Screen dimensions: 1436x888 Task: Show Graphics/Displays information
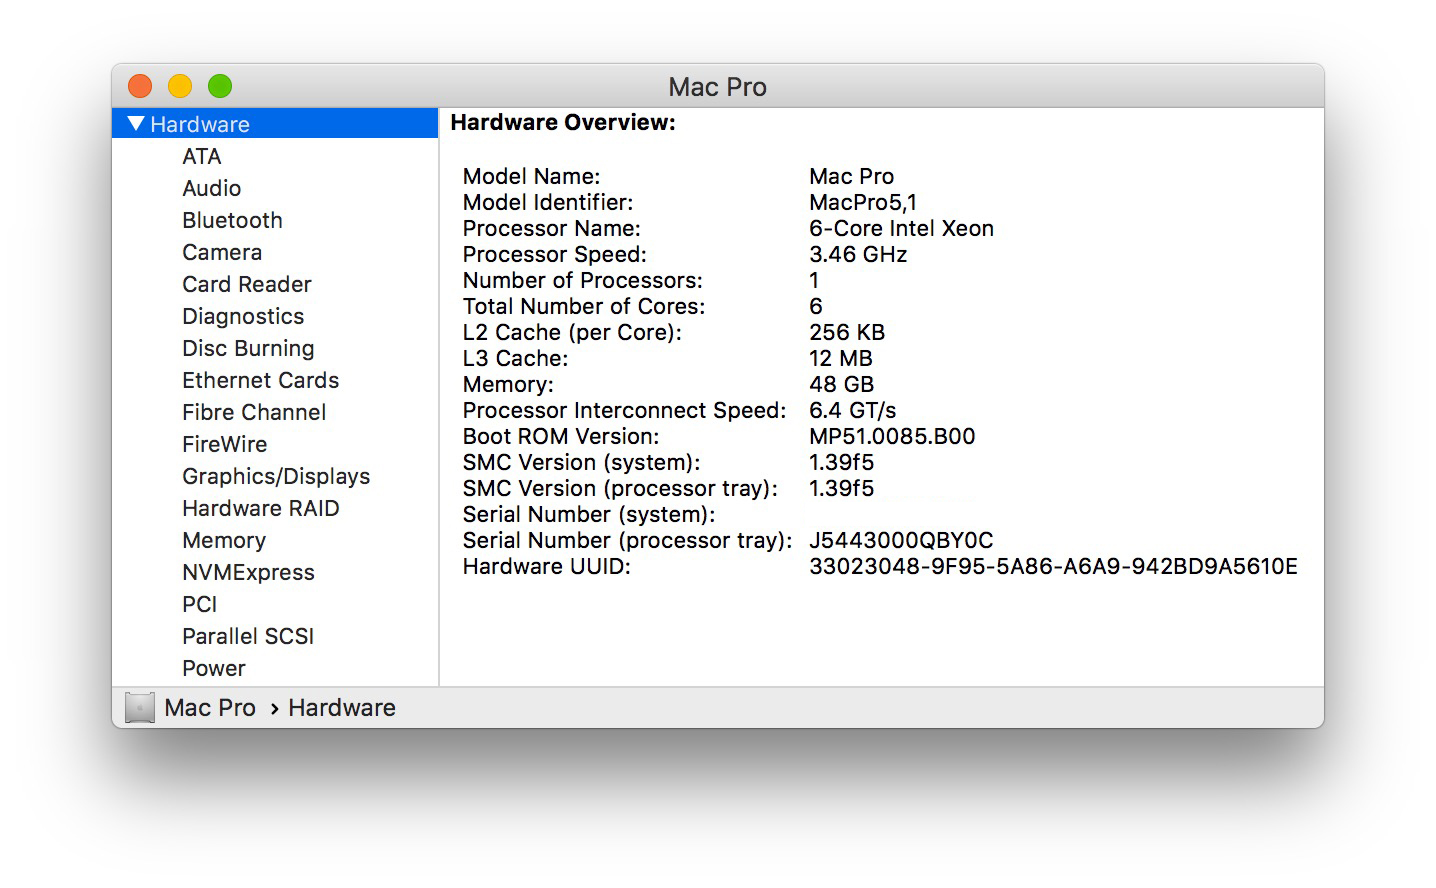(276, 476)
